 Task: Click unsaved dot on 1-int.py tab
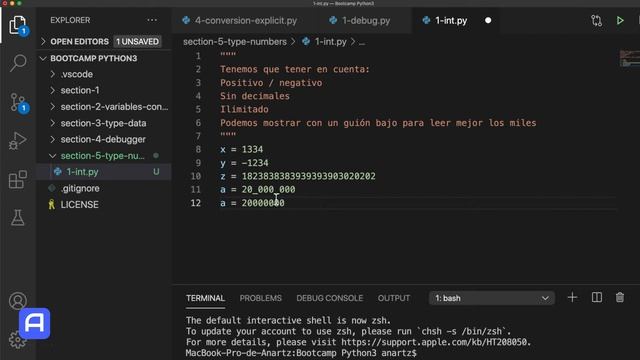tap(488, 20)
